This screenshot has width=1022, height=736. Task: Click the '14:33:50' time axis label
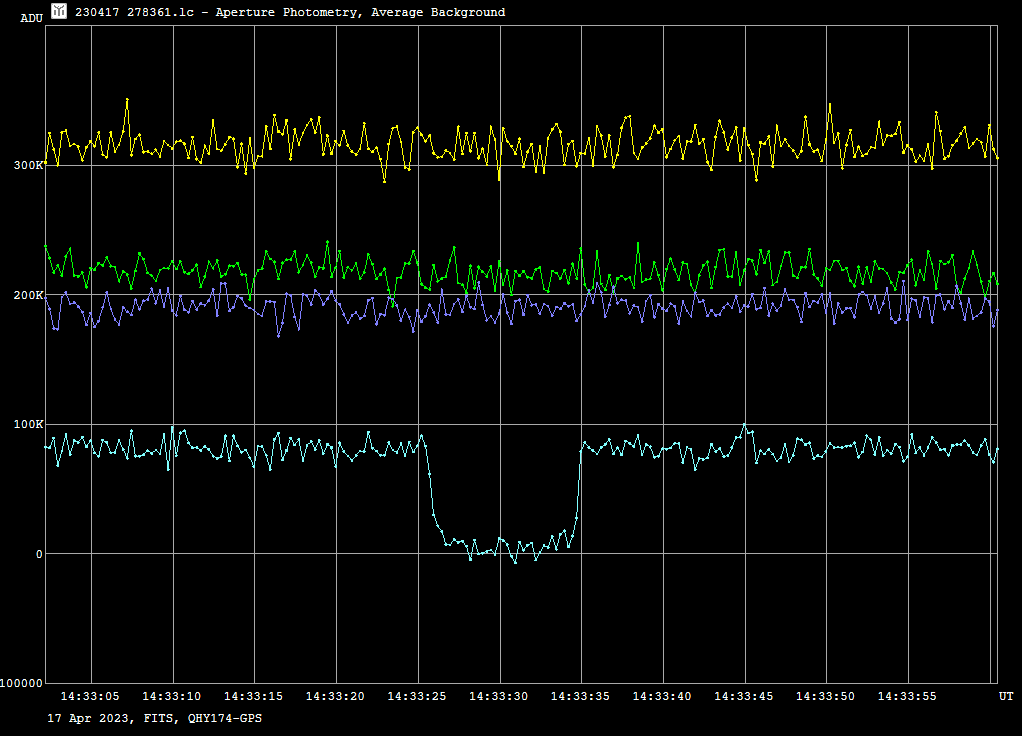825,696
